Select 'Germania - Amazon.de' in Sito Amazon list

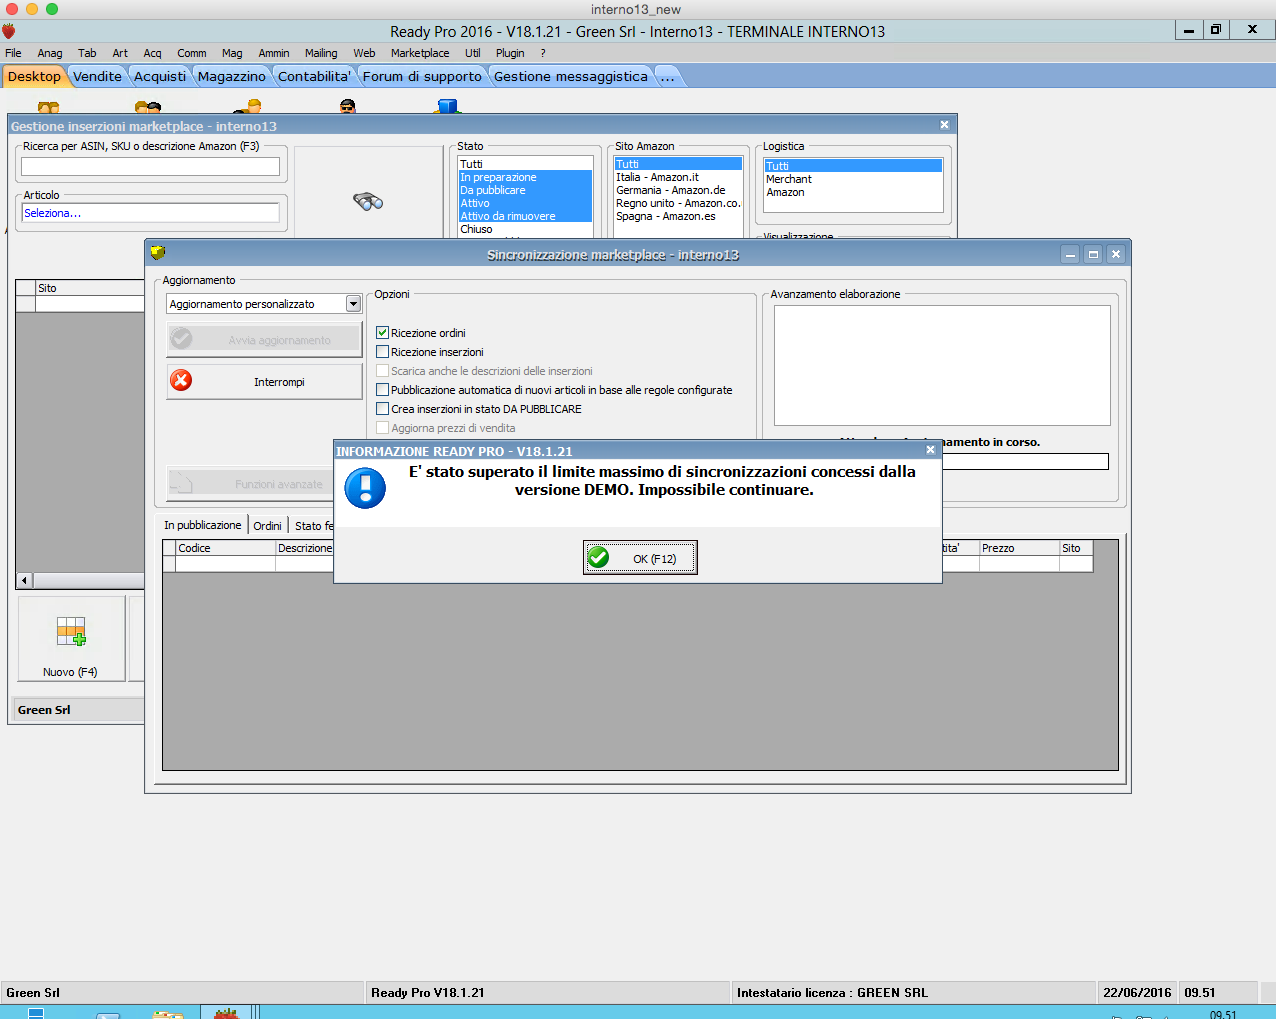[678, 190]
